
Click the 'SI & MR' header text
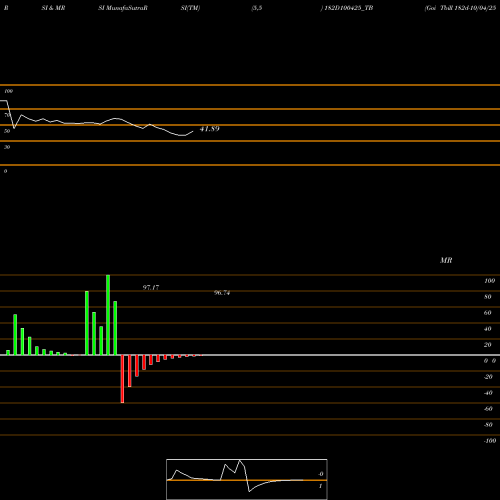point(53,8)
